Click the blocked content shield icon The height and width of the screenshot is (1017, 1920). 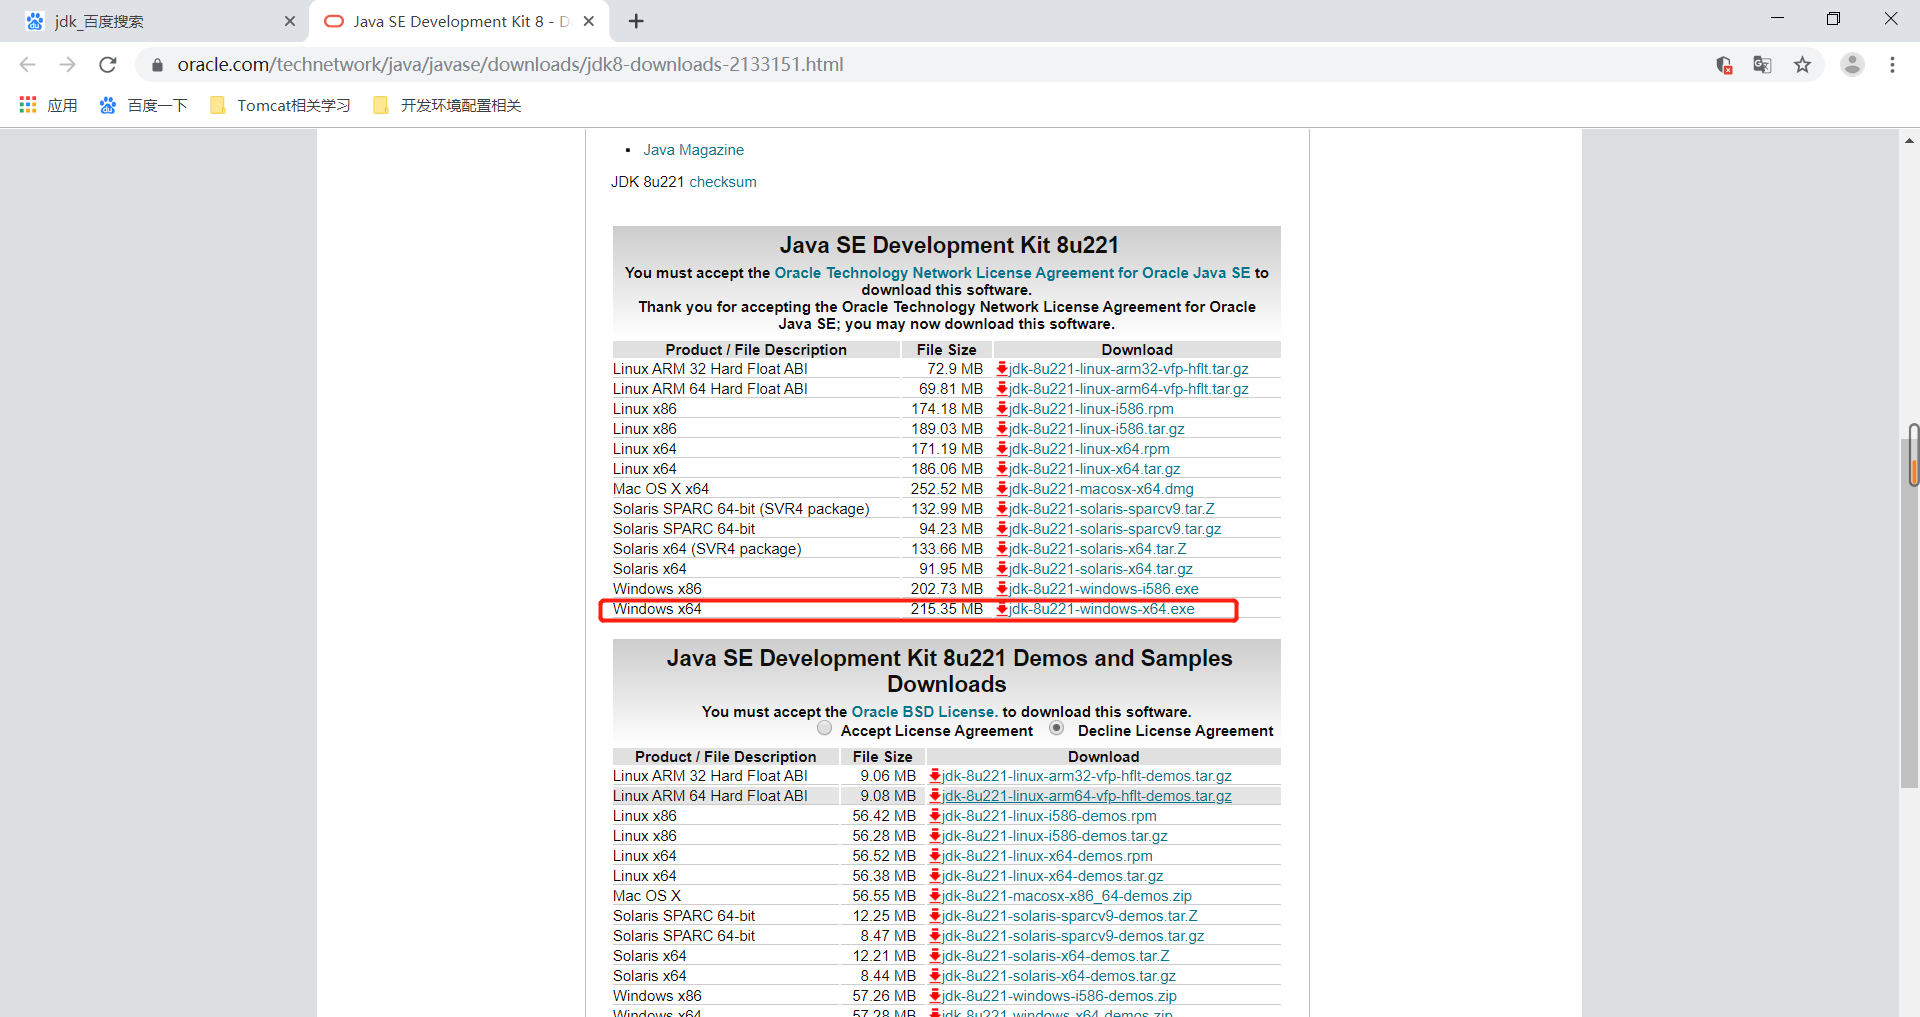point(1724,65)
